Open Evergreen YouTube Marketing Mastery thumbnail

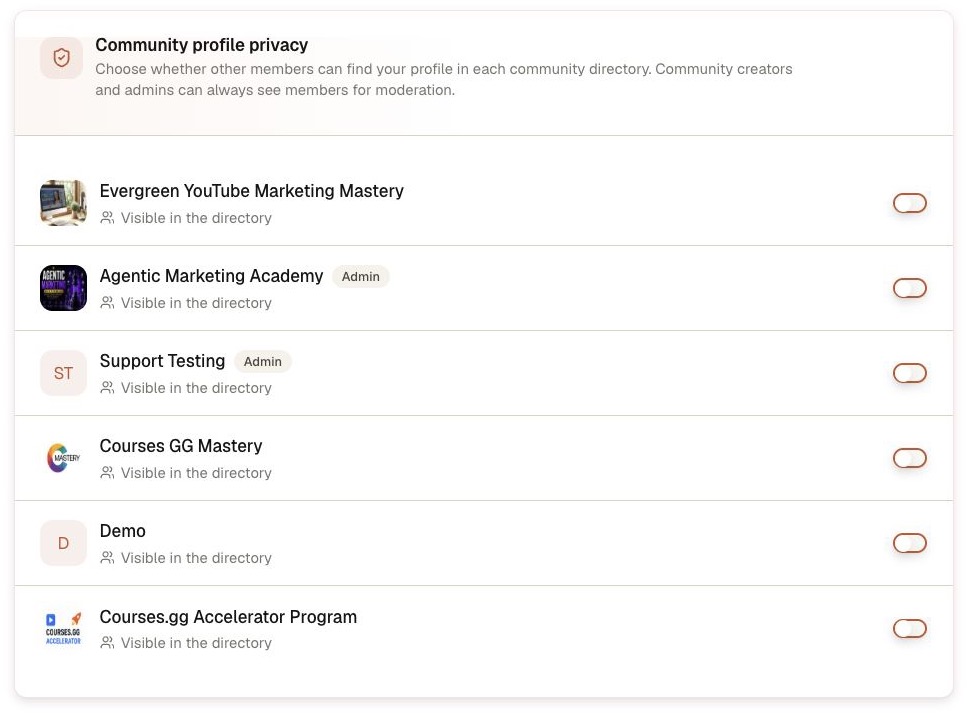[63, 203]
